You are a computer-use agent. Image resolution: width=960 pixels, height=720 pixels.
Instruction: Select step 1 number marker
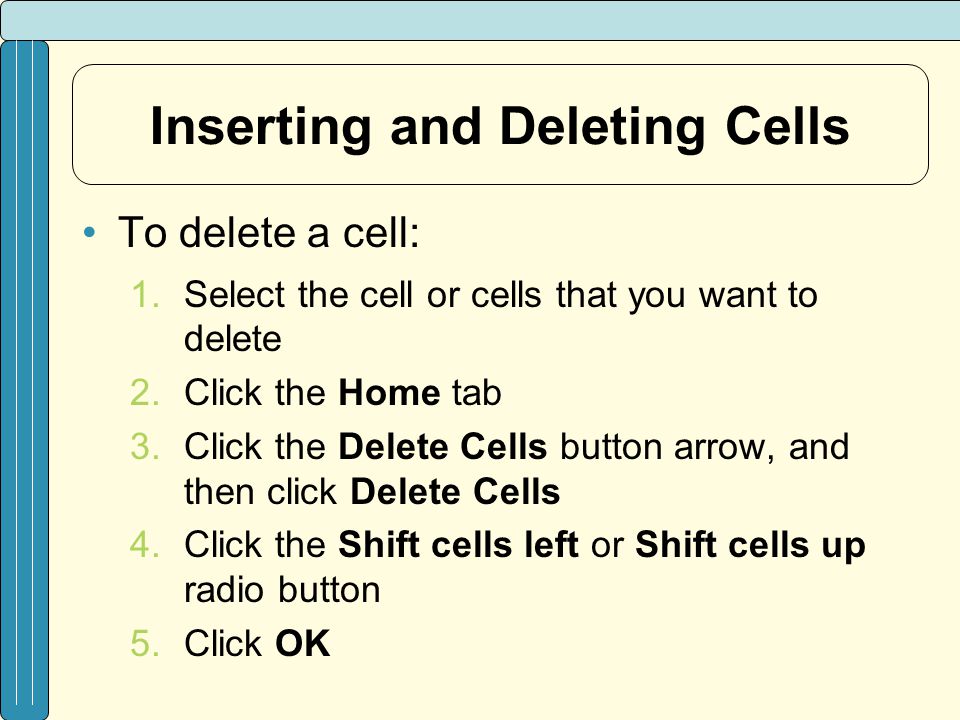click(145, 294)
